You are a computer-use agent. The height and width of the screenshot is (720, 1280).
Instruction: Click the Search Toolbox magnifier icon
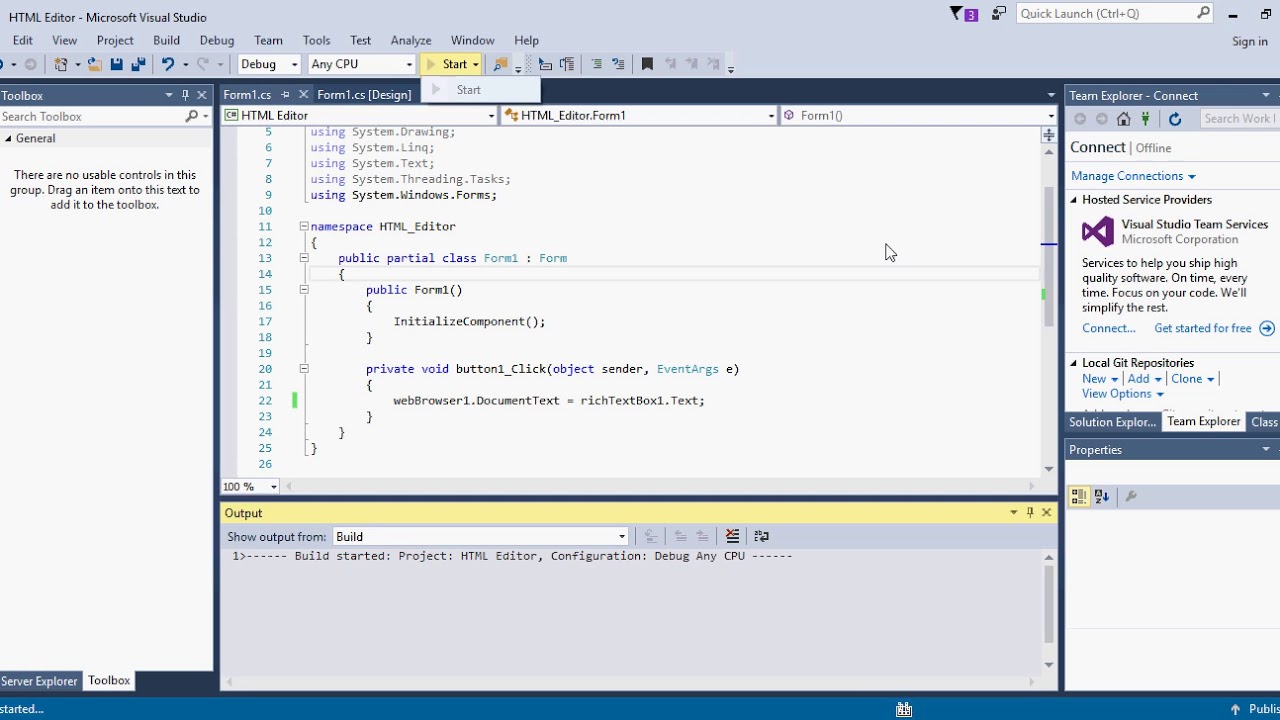[192, 117]
